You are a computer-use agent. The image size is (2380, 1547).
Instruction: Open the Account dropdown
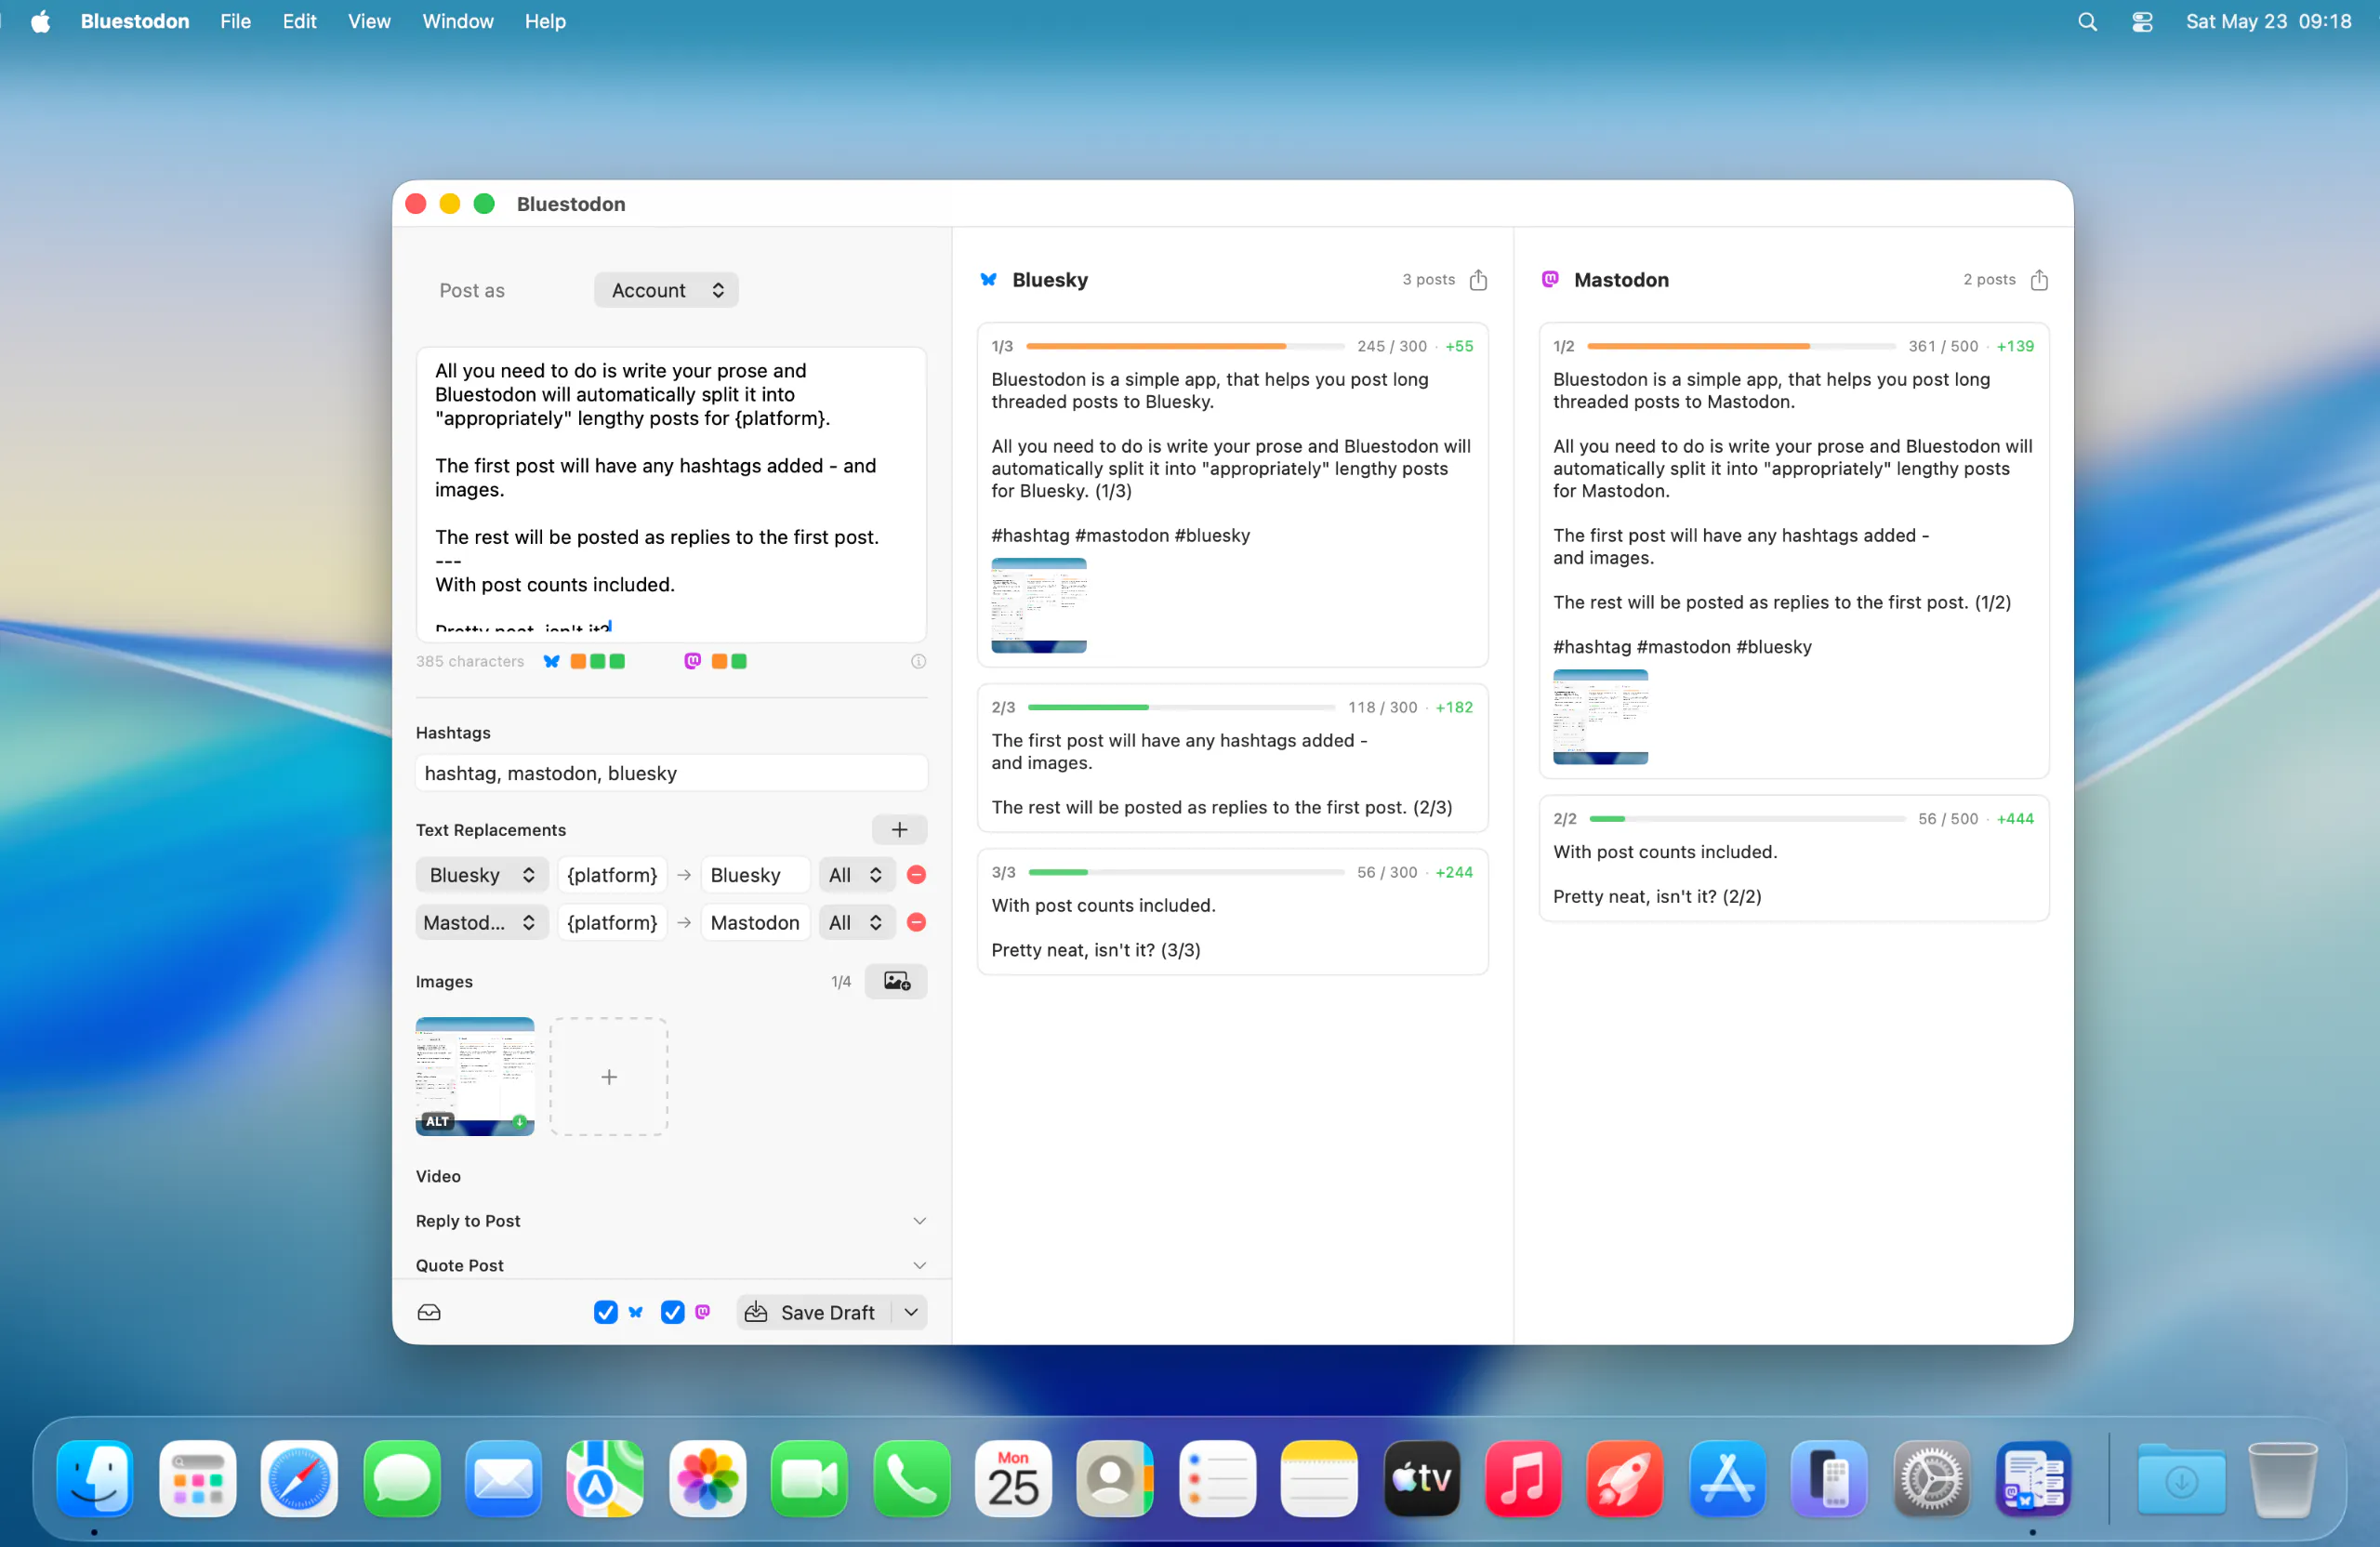pyautogui.click(x=666, y=290)
